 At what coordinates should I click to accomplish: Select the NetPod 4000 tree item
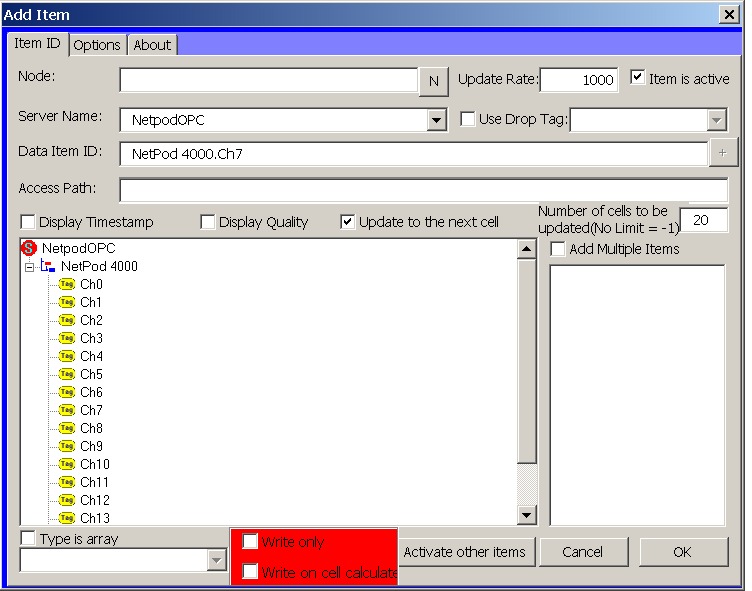(x=99, y=266)
